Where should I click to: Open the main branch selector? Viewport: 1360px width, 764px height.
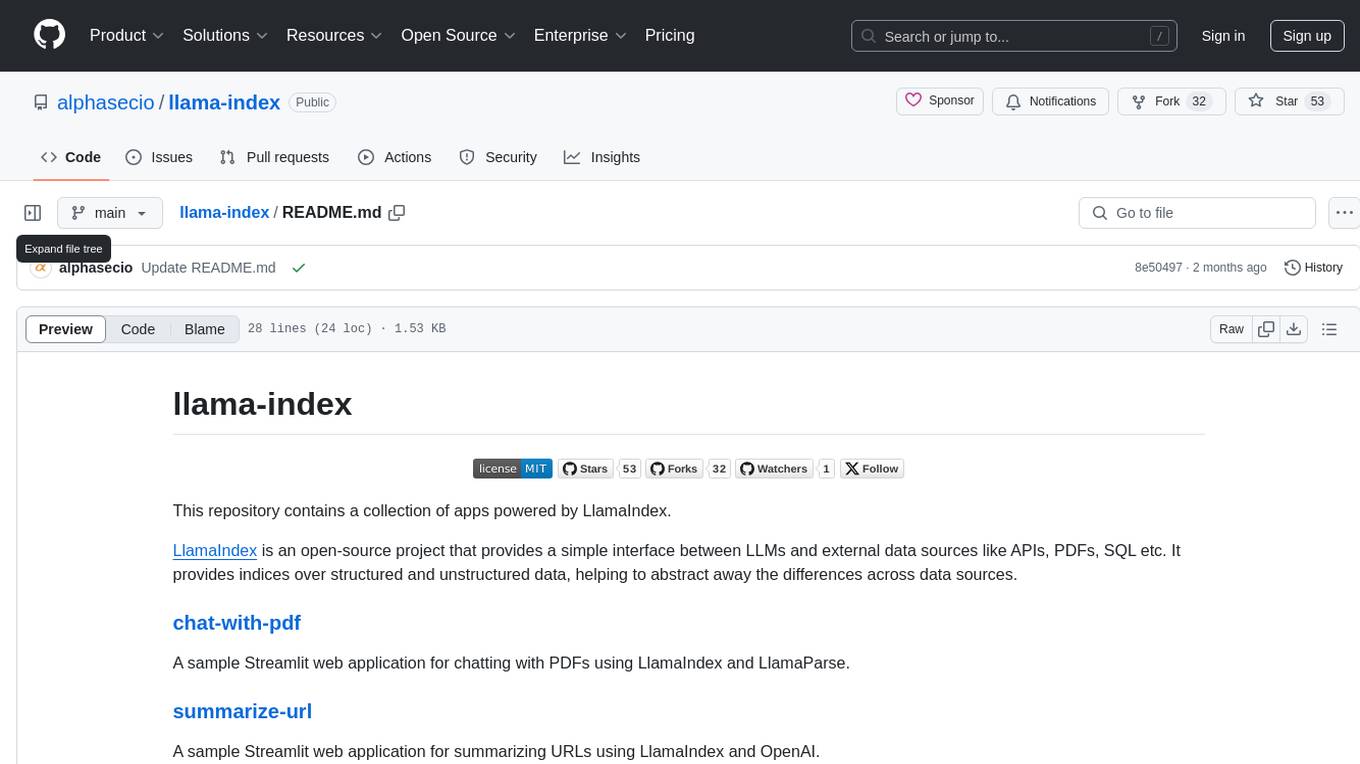tap(109, 213)
